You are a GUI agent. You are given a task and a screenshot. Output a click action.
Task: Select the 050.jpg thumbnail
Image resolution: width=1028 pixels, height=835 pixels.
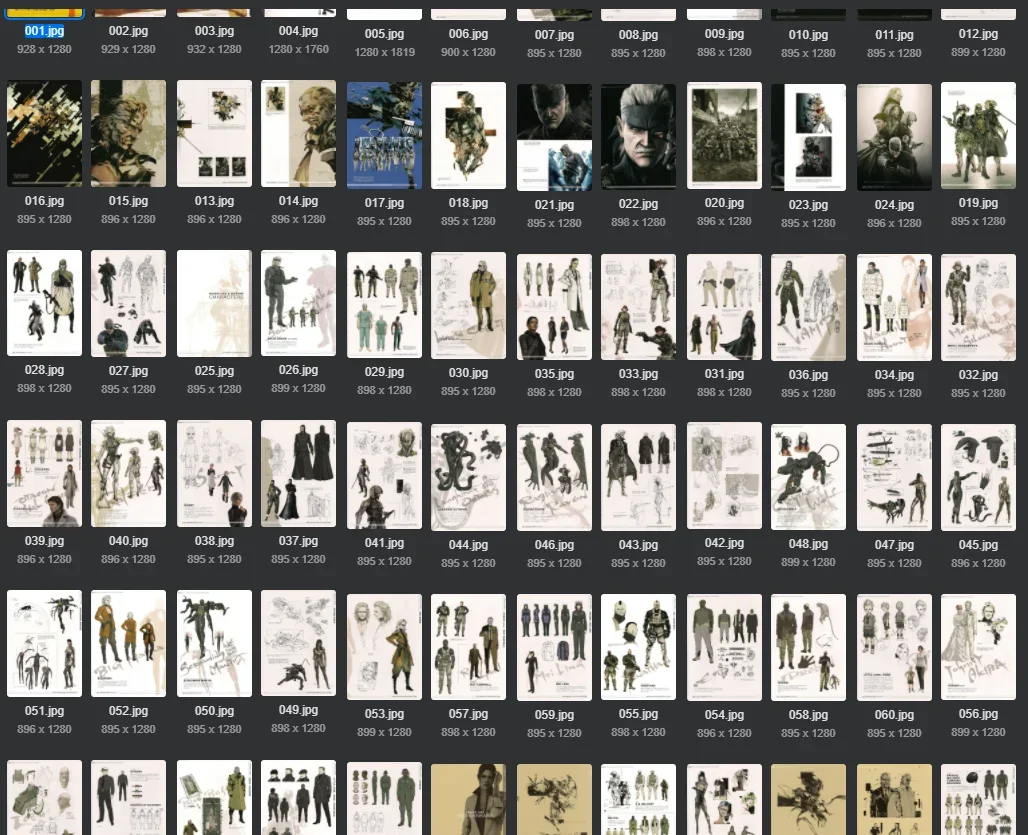(x=214, y=643)
